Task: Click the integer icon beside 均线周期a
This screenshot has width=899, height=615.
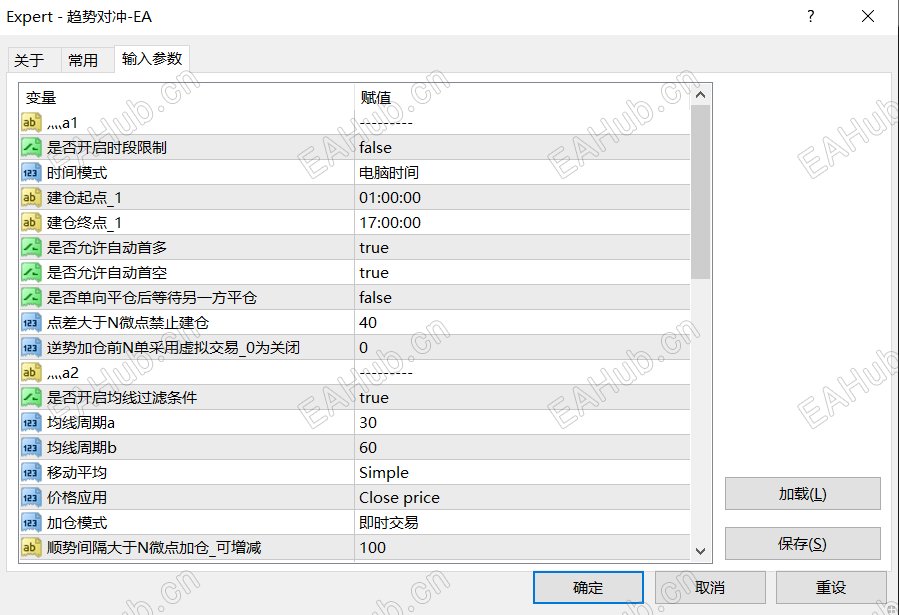Action: coord(31,422)
